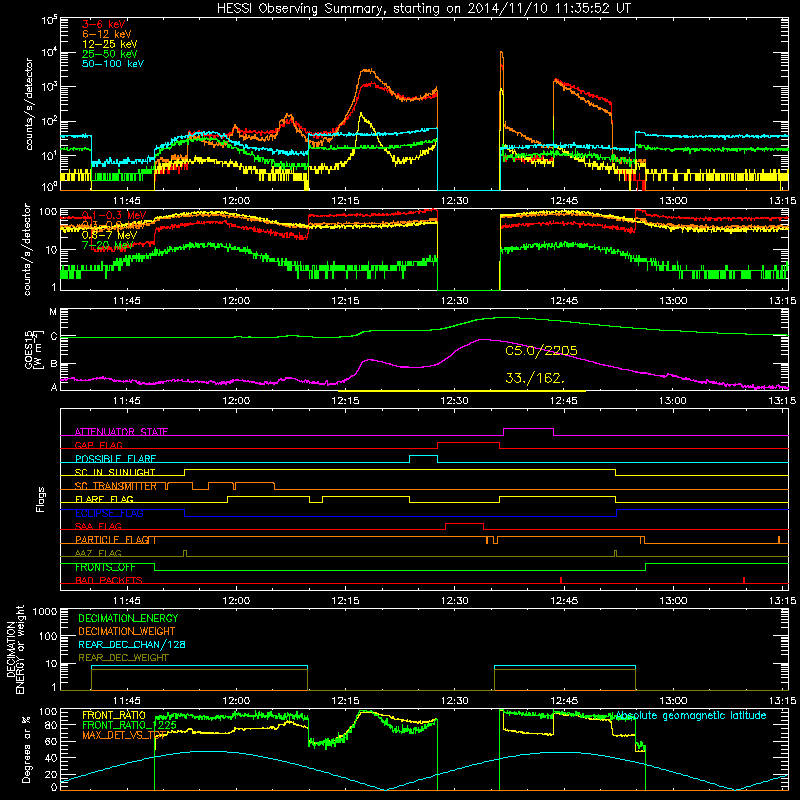
Task: Click the HESSI Observing Summary title text
Action: click(x=424, y=9)
